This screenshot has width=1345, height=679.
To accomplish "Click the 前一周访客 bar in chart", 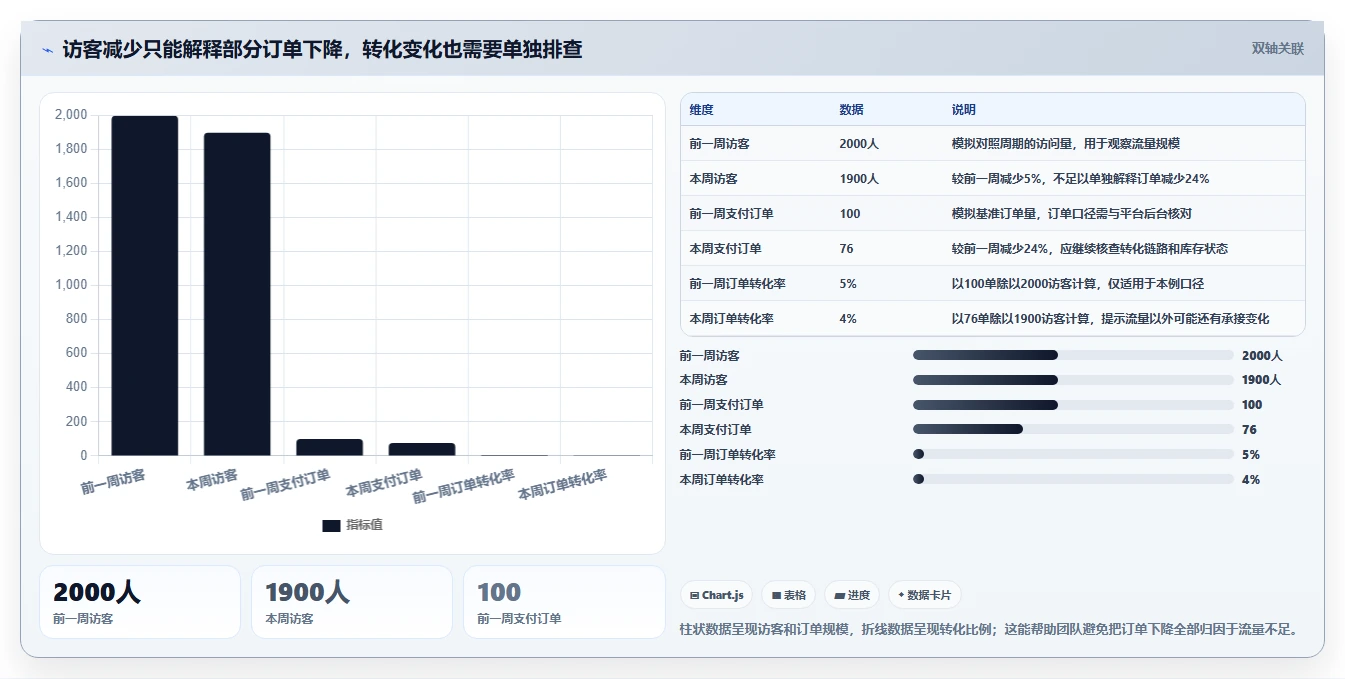I will [145, 286].
